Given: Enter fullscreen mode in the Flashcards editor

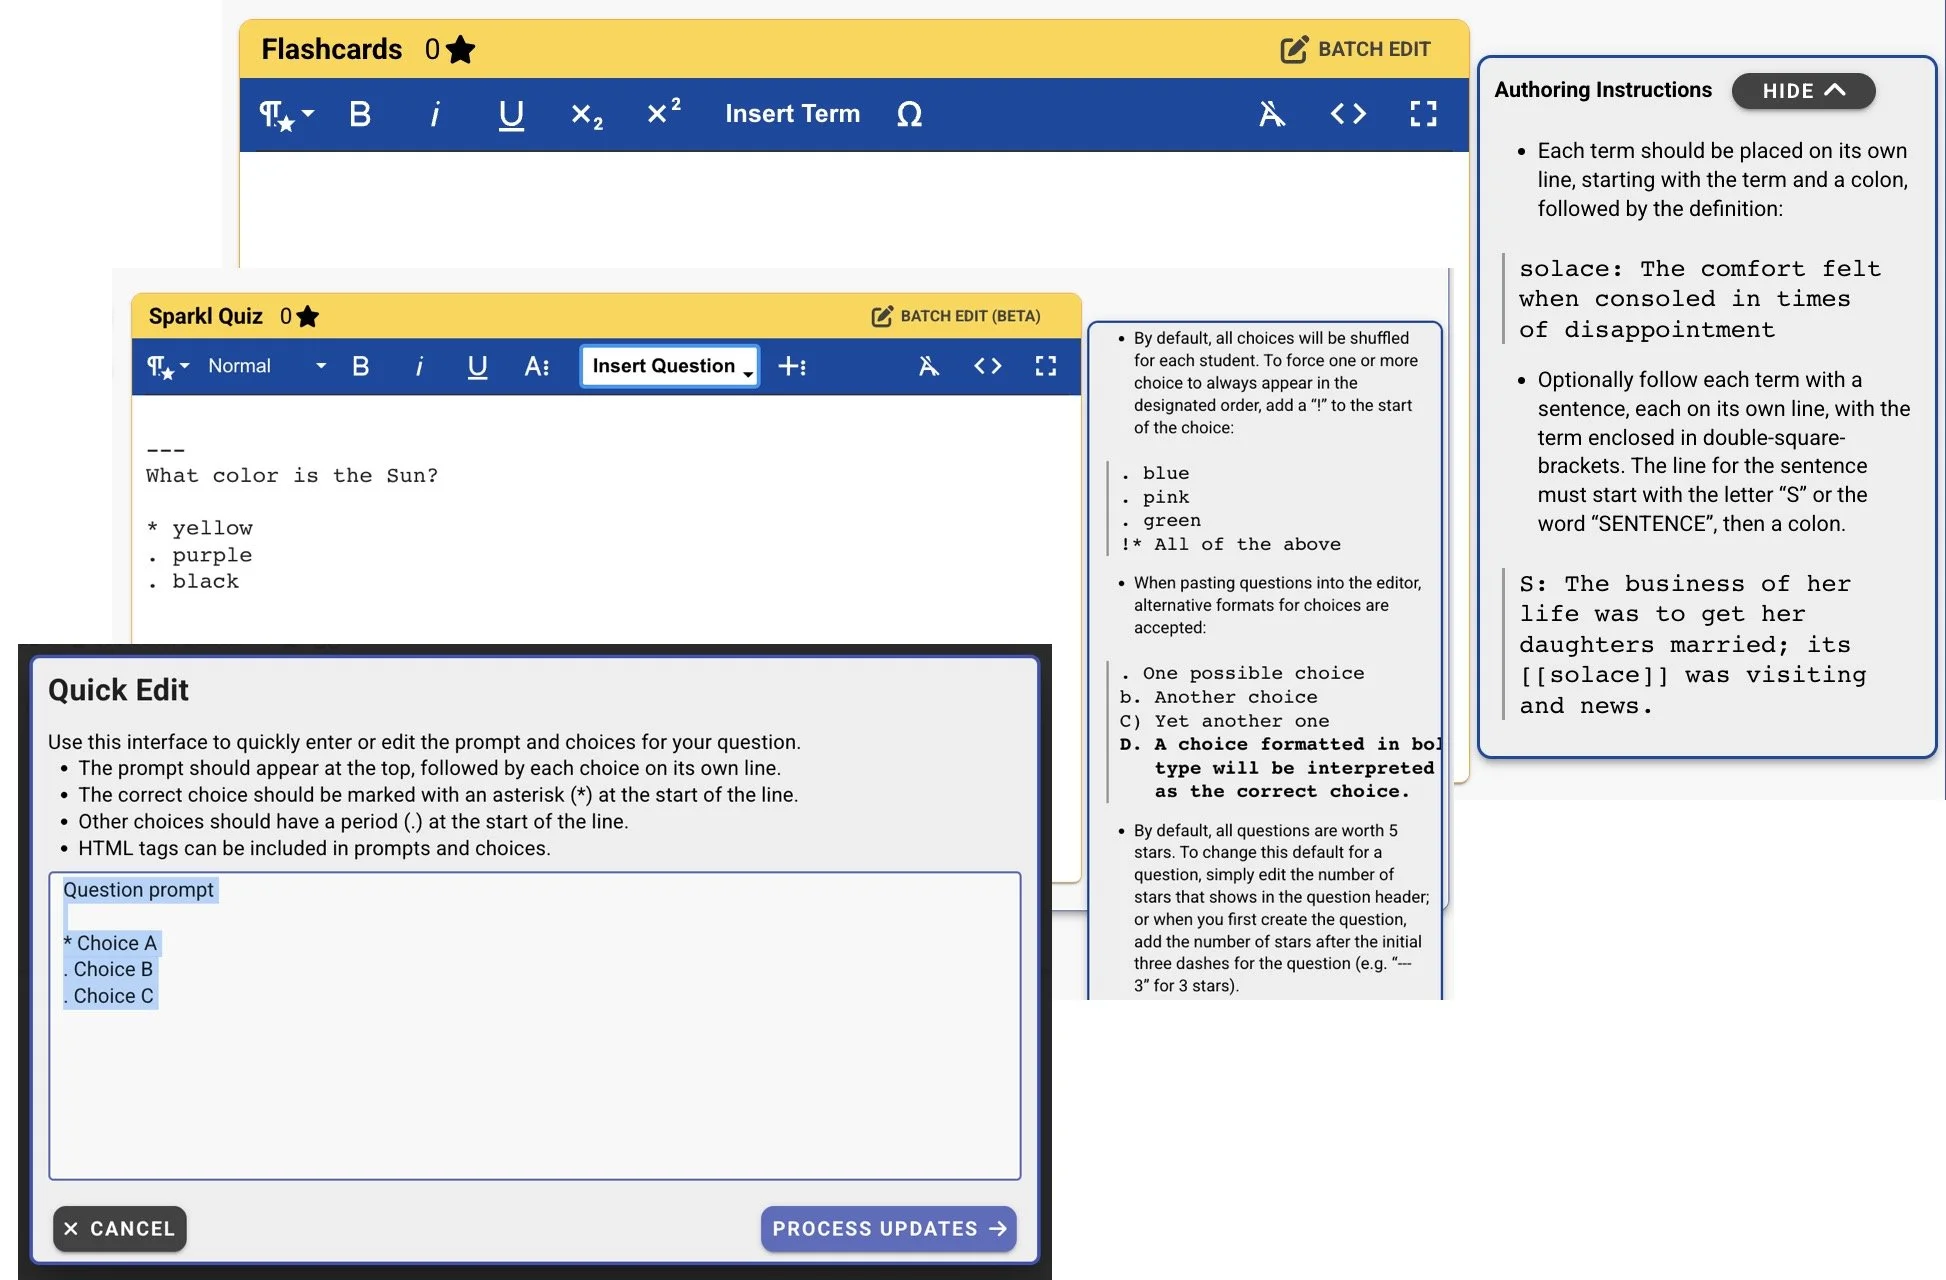Looking at the screenshot, I should 1422,114.
